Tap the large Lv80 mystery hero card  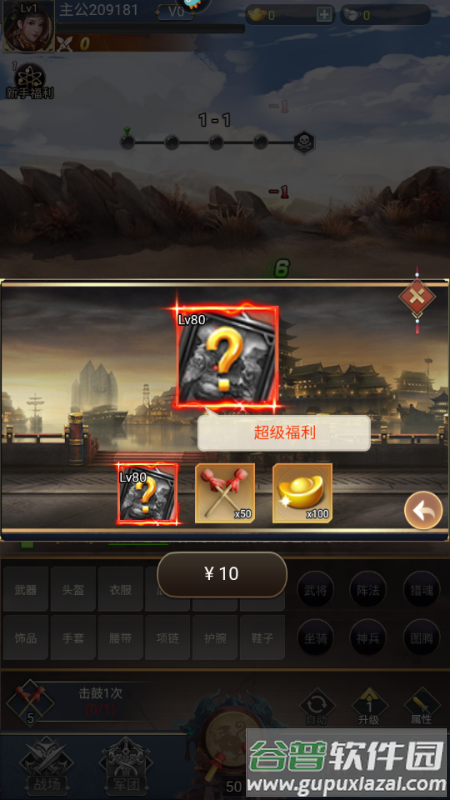(x=227, y=357)
